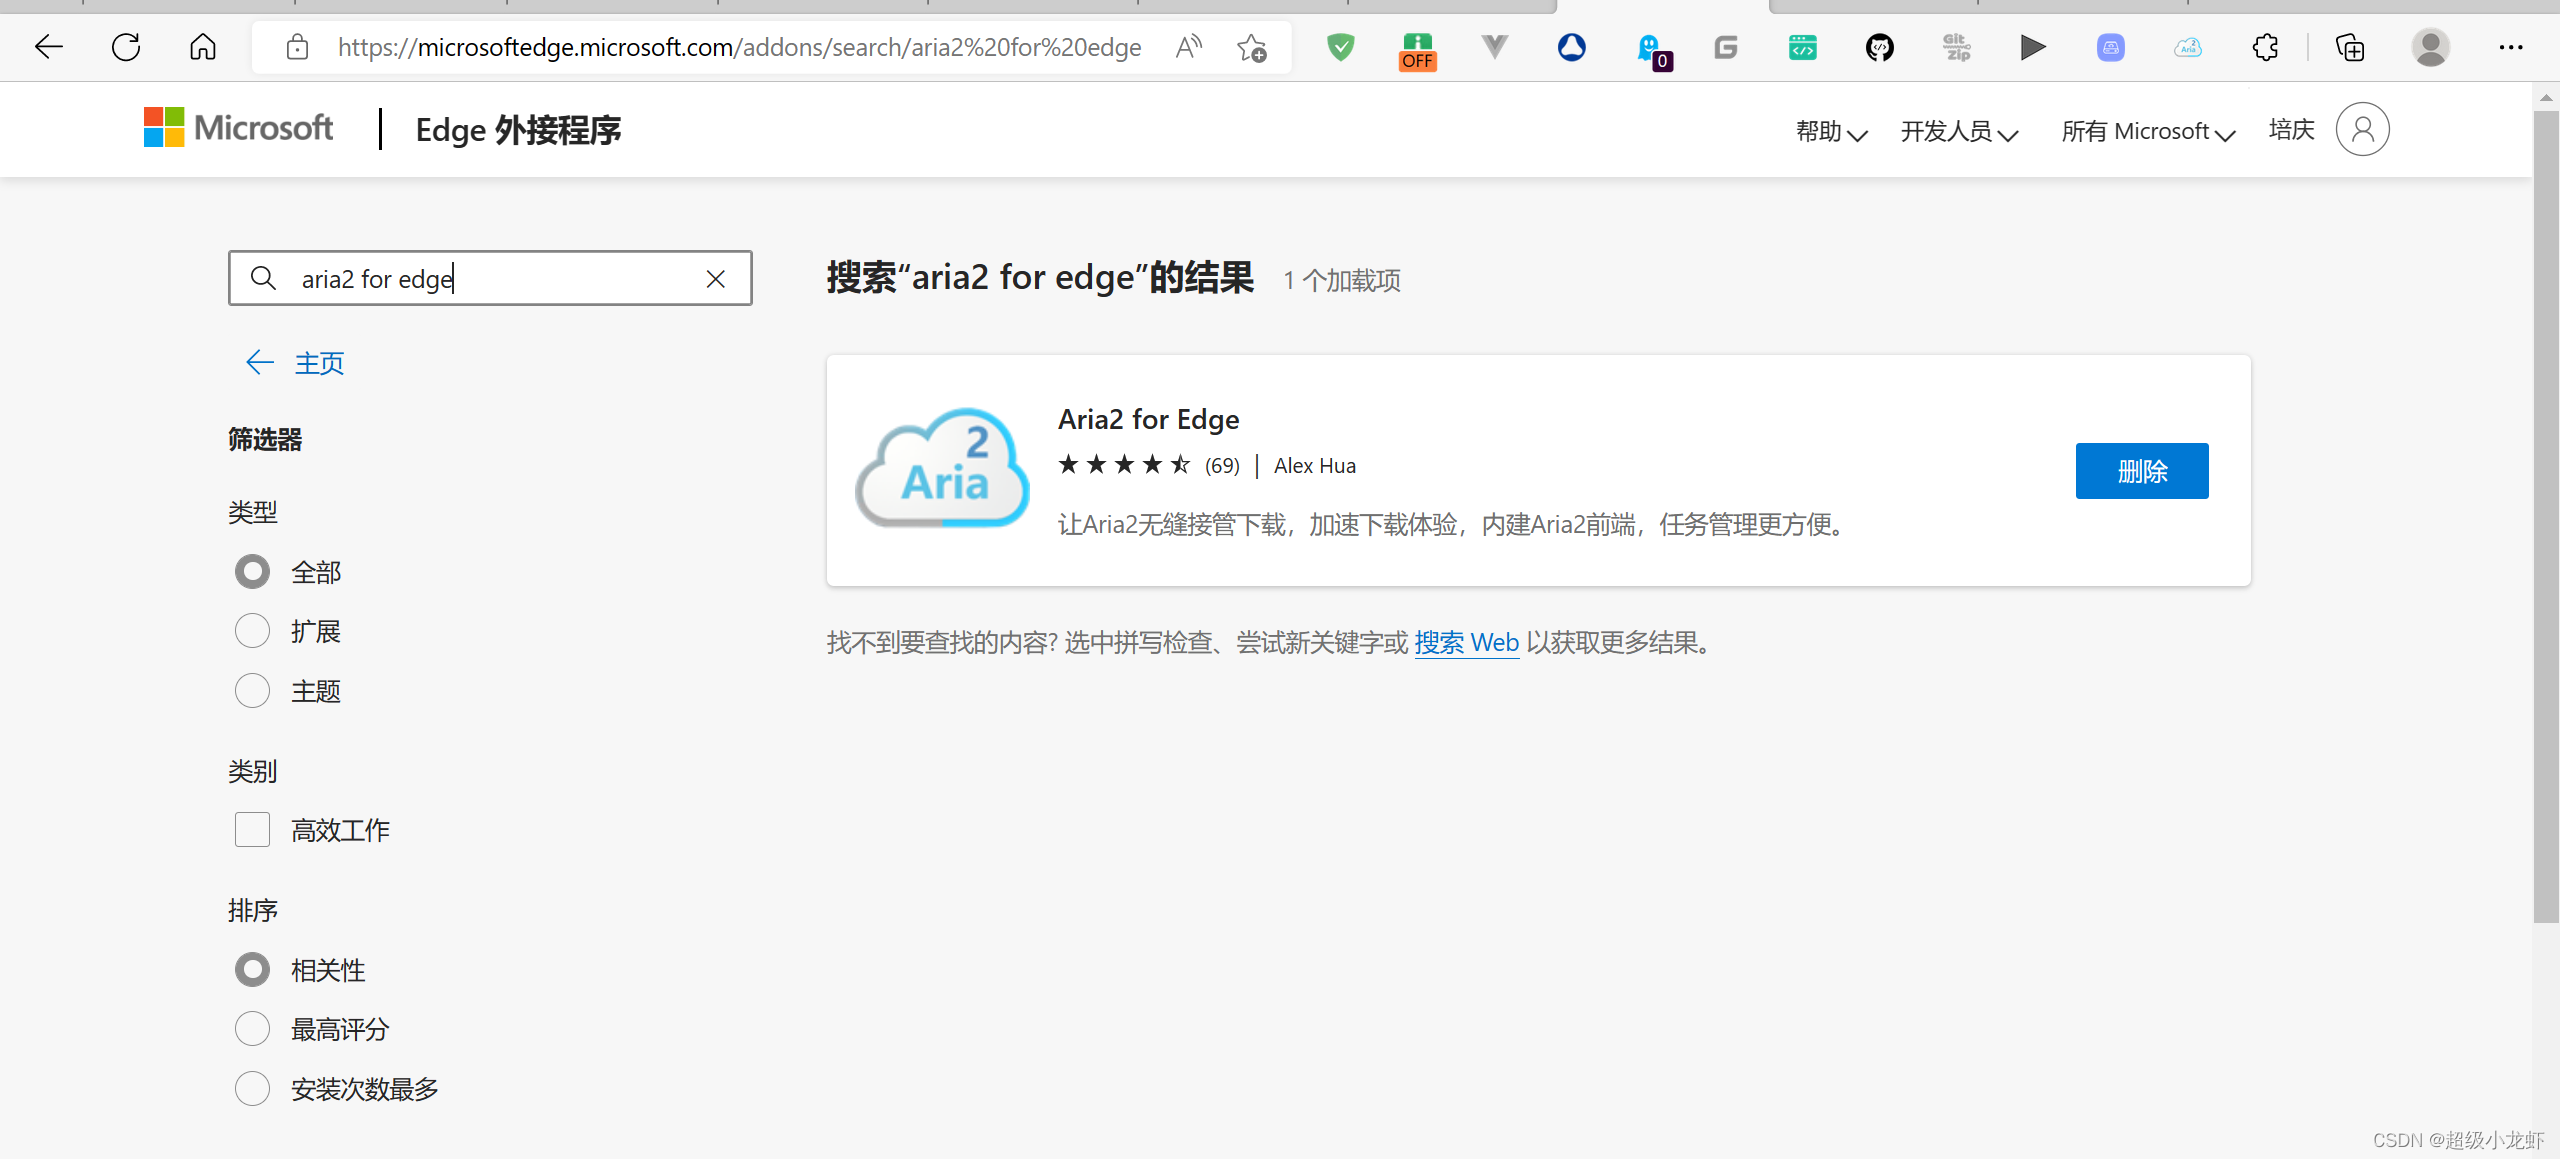Open the blue circular triangle extension icon
The height and width of the screenshot is (1159, 2560).
1572,47
